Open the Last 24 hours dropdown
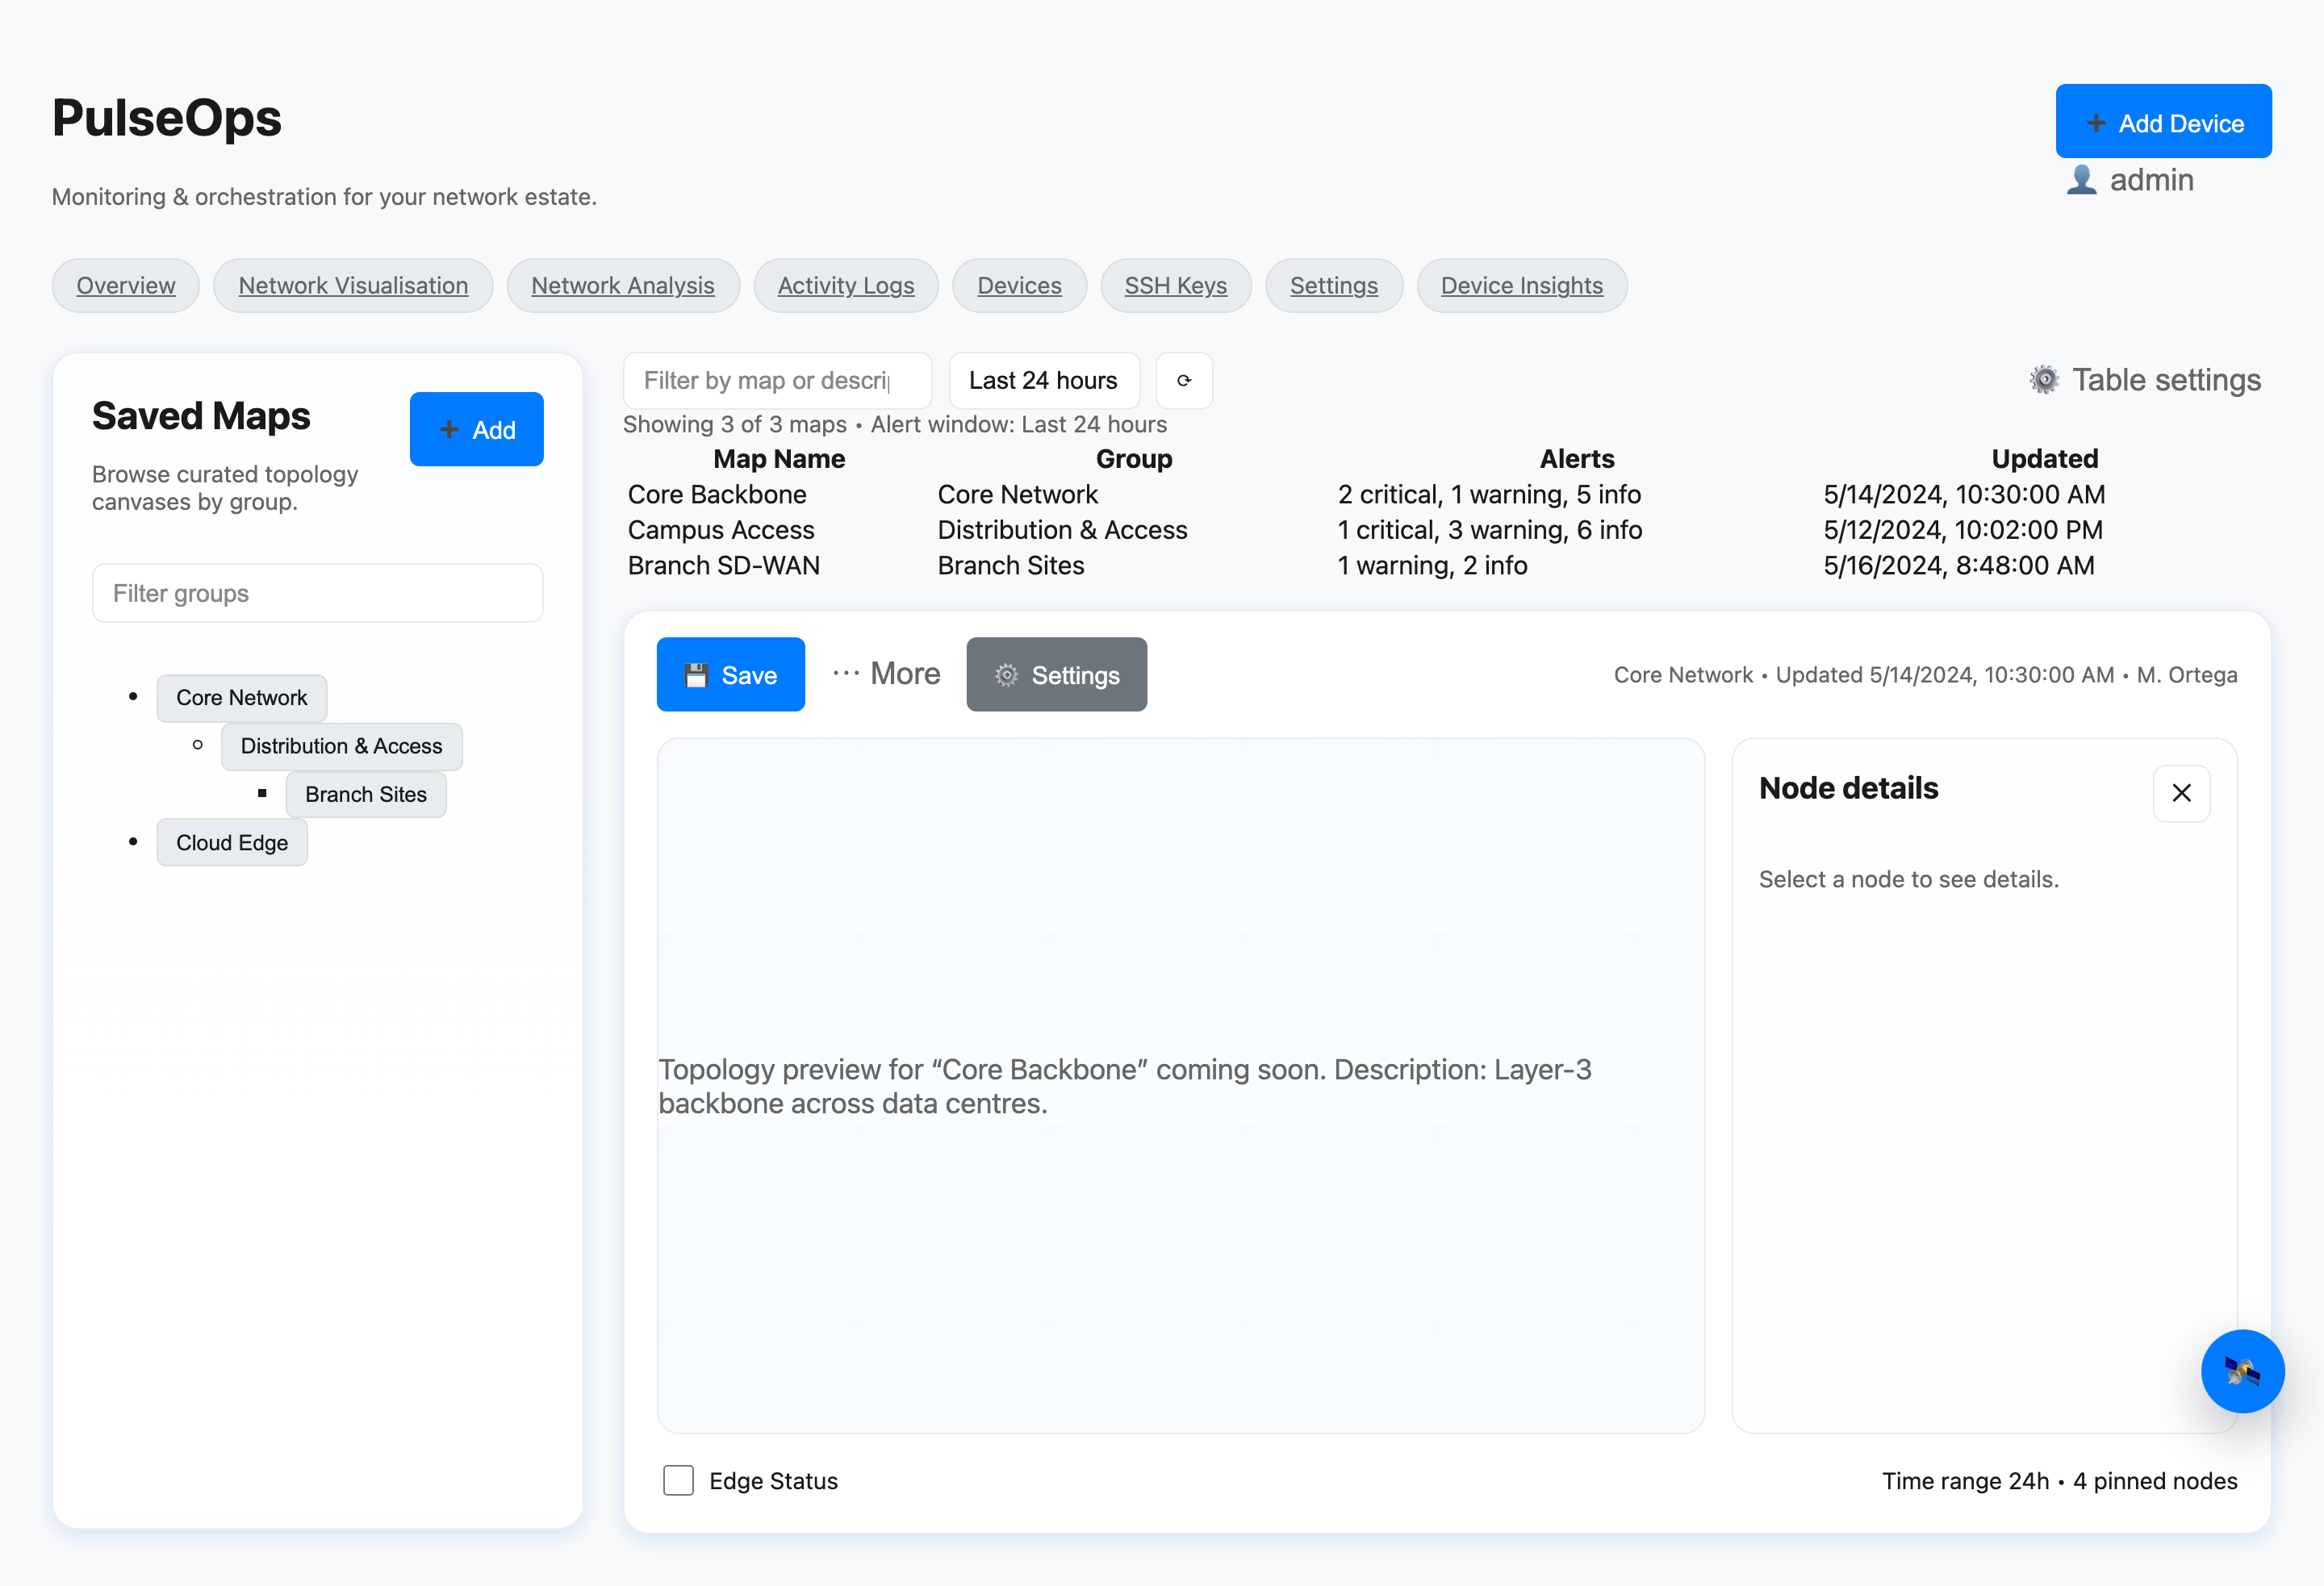The image size is (2324, 1586). pyautogui.click(x=1043, y=381)
